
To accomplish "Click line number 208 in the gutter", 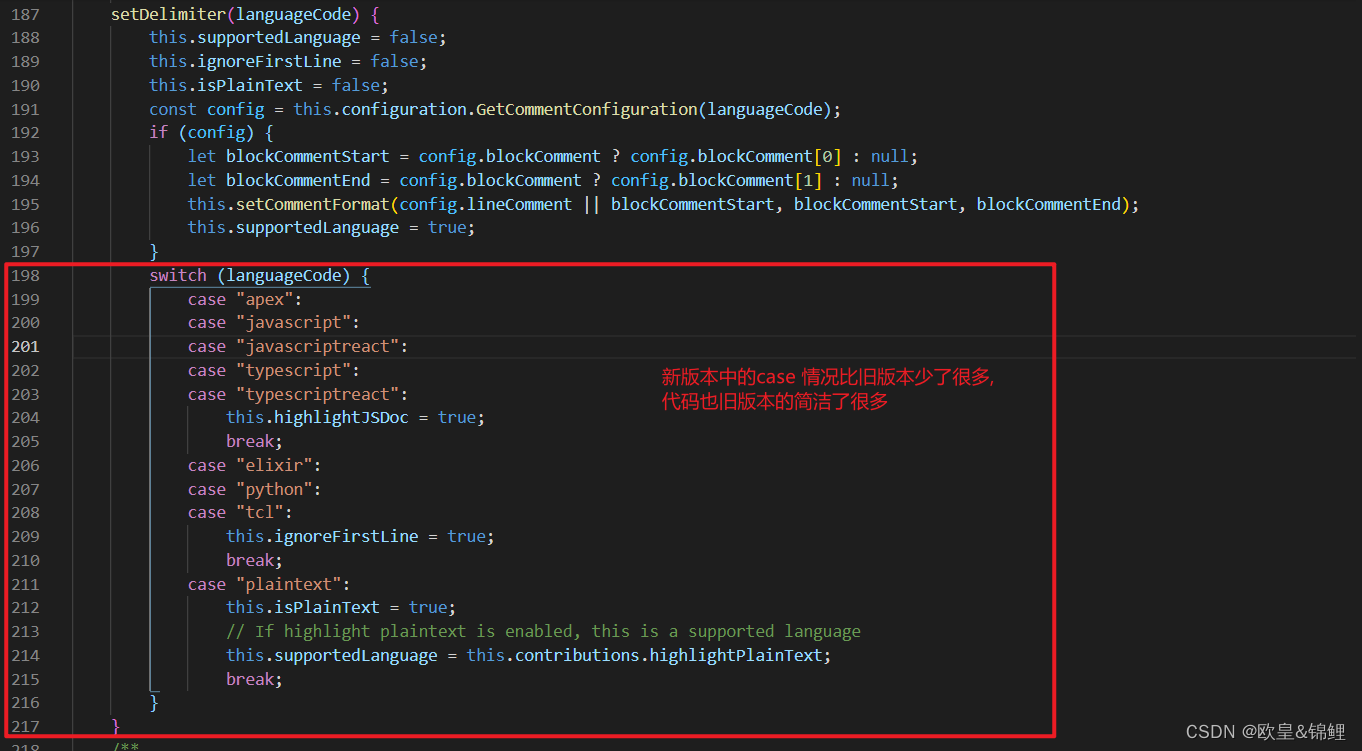I will 25,513.
